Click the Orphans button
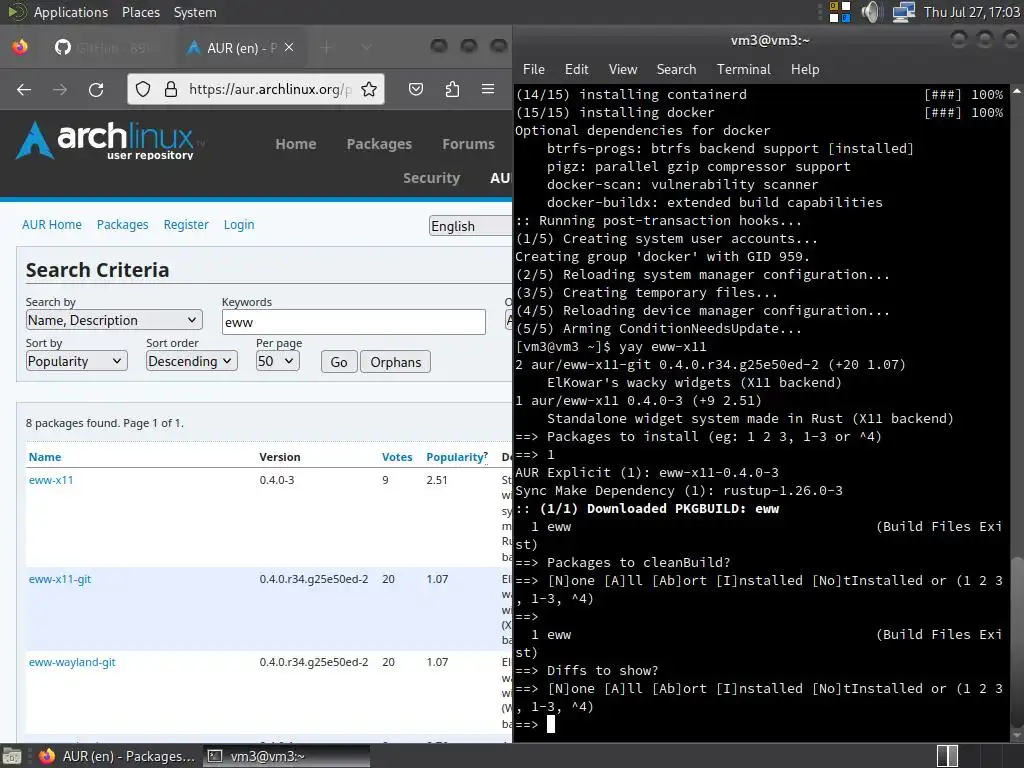The width and height of the screenshot is (1024, 768). tap(395, 362)
